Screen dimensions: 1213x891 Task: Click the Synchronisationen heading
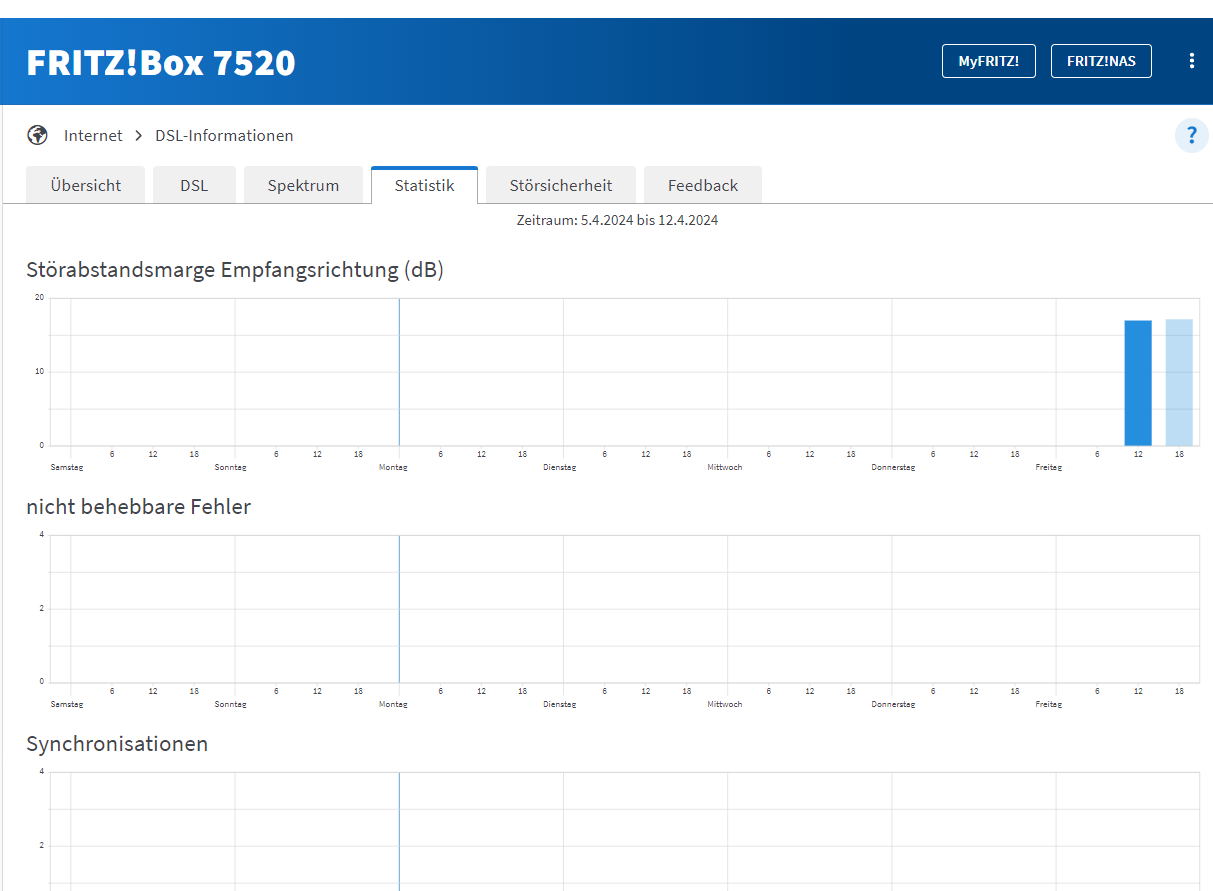(x=117, y=744)
